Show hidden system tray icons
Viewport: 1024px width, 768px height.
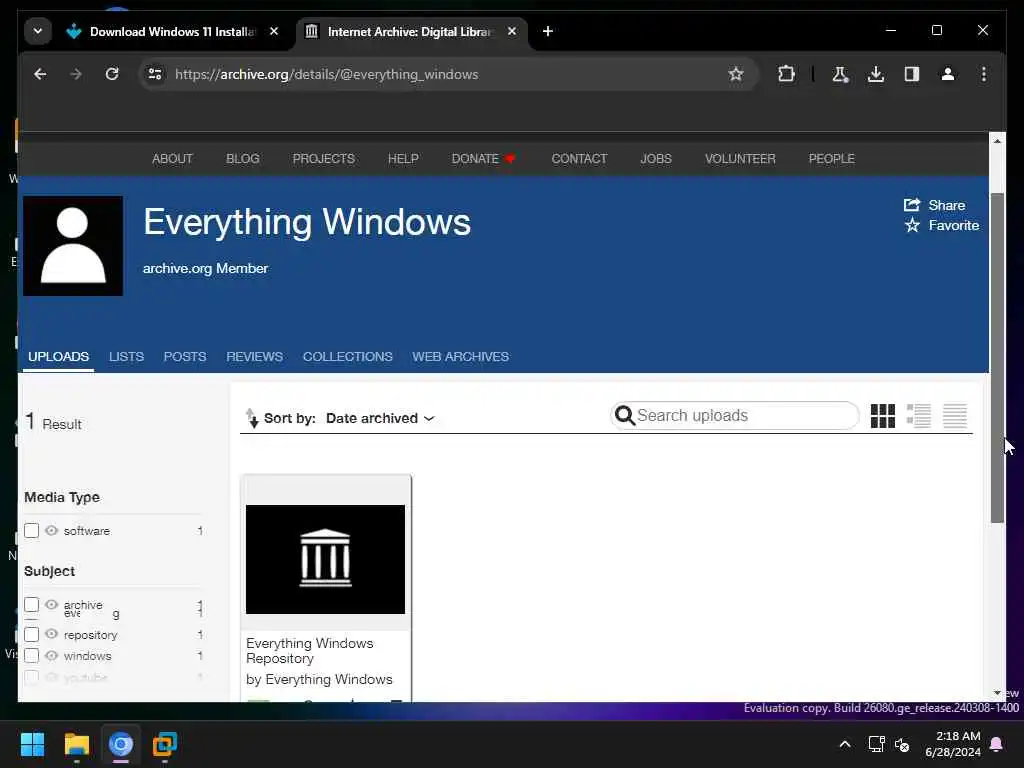[844, 744]
